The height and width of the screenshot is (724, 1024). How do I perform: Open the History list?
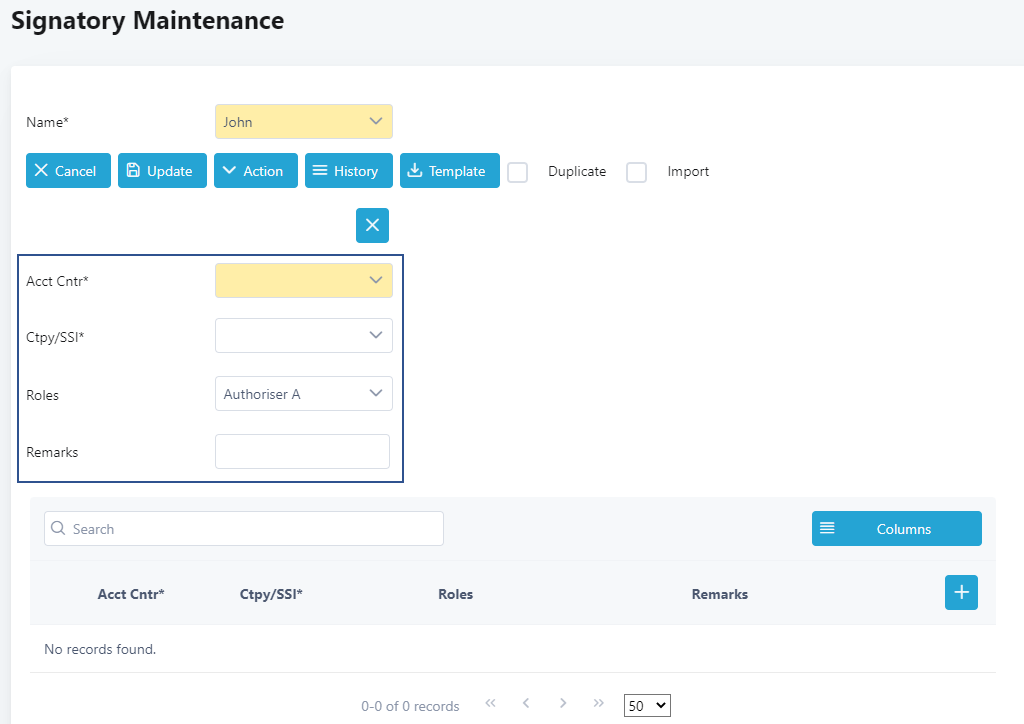click(x=349, y=170)
